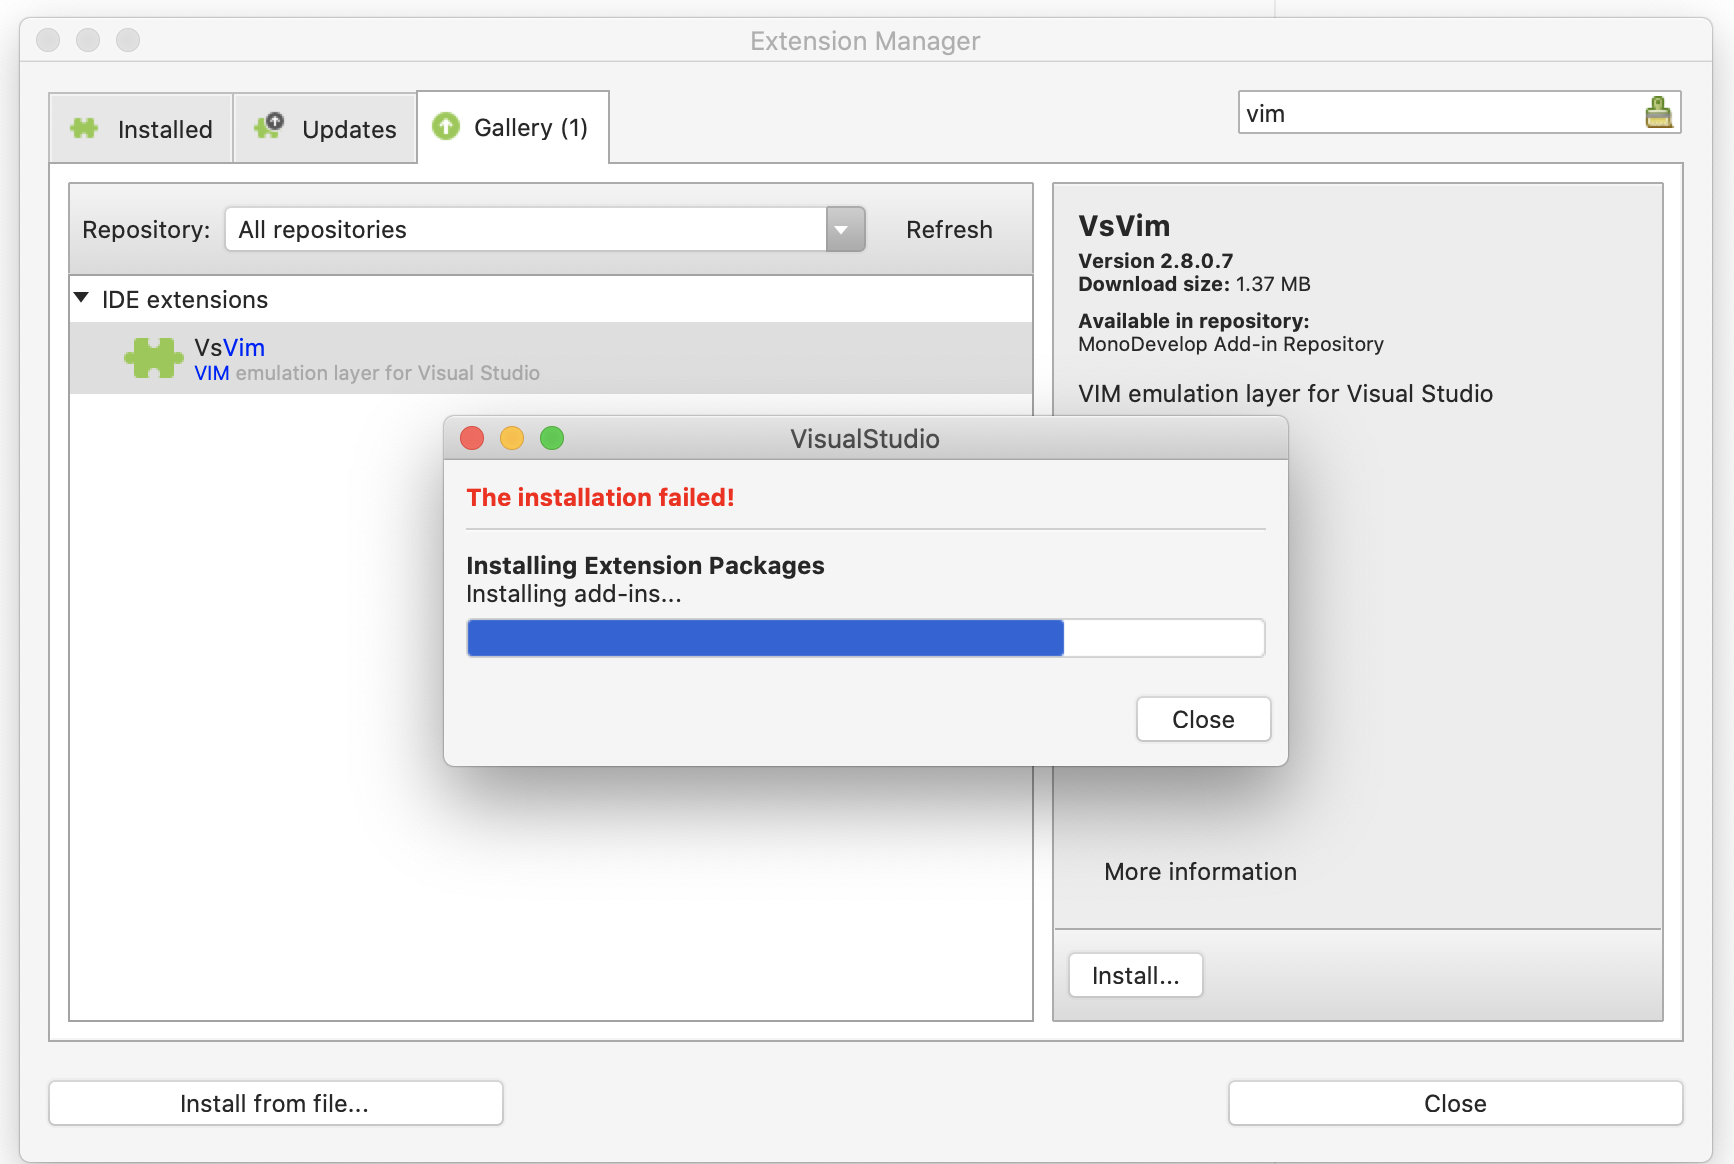Click the red 'The installation failed!' message
Viewport: 1734px width, 1164px height.
point(601,498)
